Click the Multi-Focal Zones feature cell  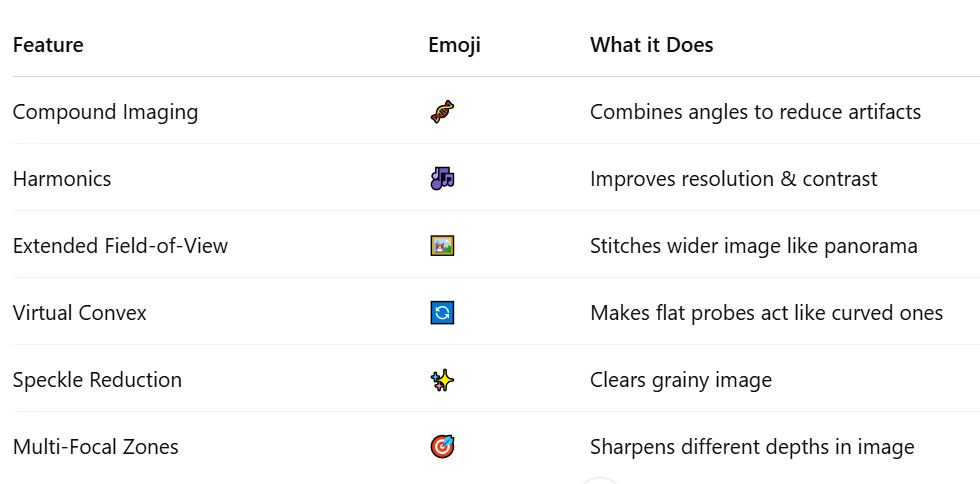[x=96, y=446]
